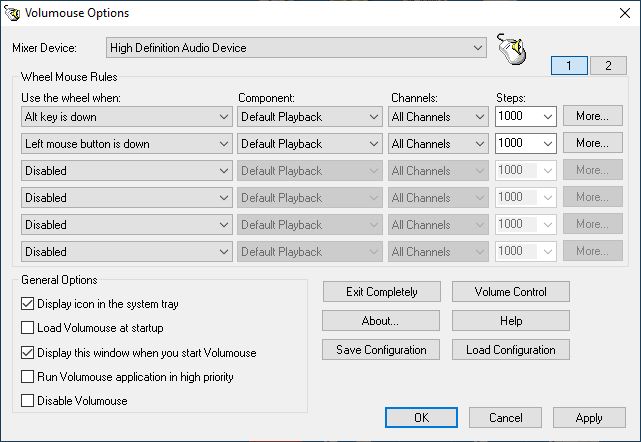Open the Mixer Device dropdown
Image resolution: width=641 pixels, height=442 pixels.
tap(296, 48)
